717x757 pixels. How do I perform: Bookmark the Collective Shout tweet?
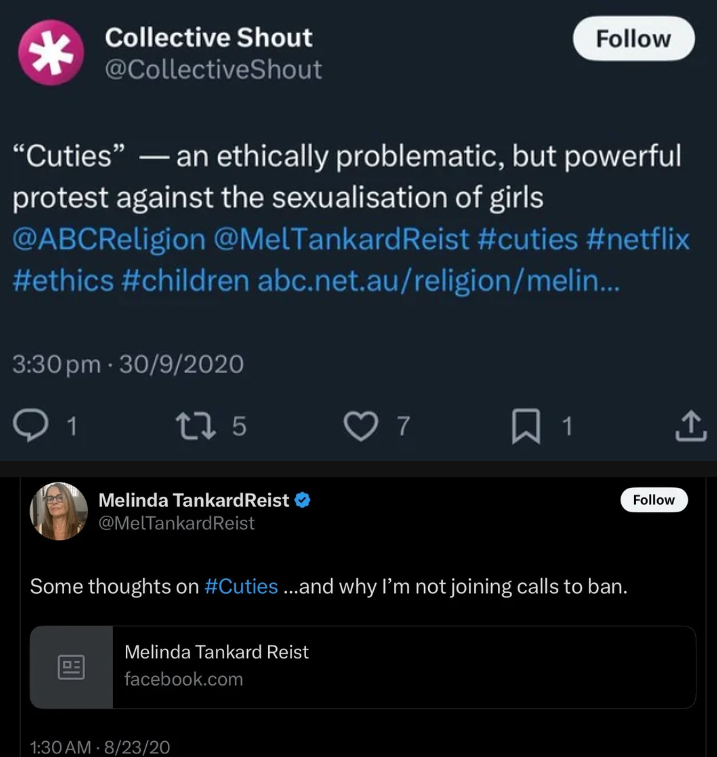tap(525, 427)
